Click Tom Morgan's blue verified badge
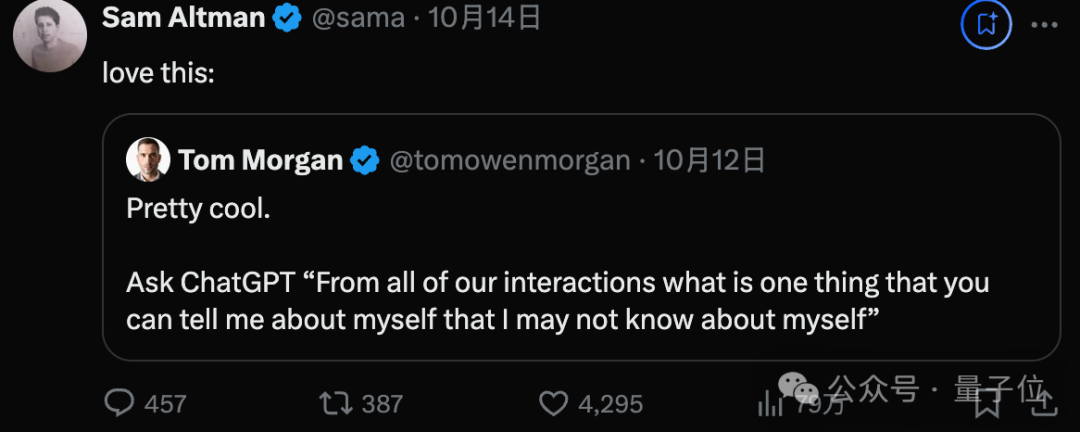This screenshot has height=432, width=1080. coord(365,160)
